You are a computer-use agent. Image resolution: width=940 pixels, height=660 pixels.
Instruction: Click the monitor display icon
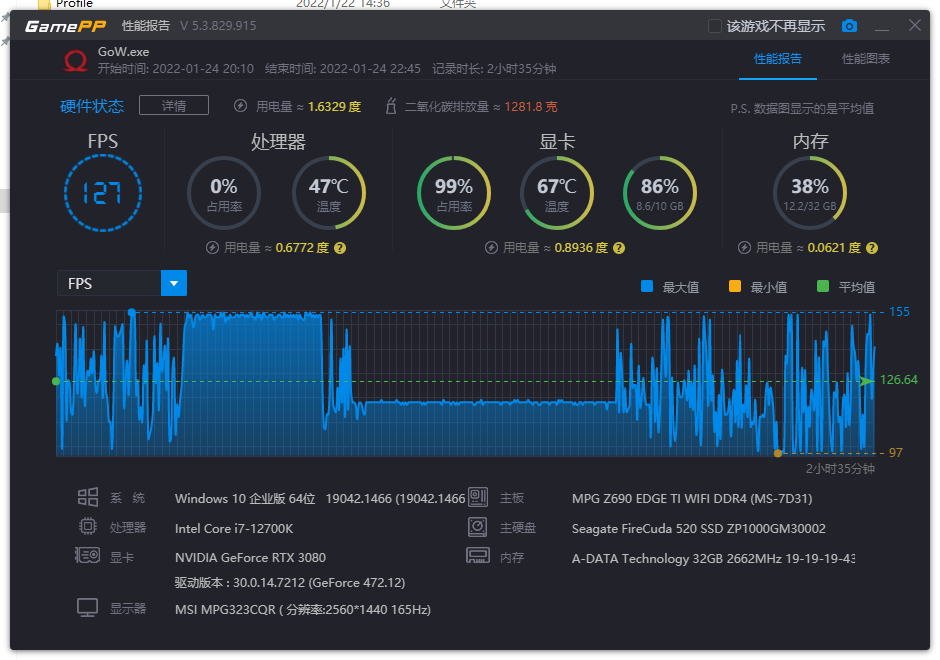point(88,608)
